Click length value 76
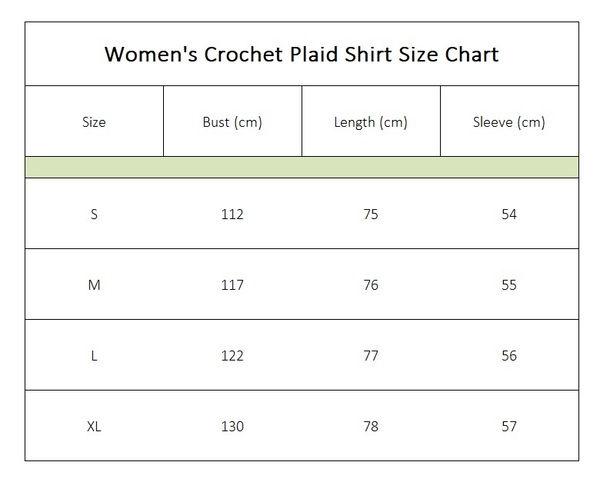Screen dimensions: 600x482 click(x=371, y=285)
